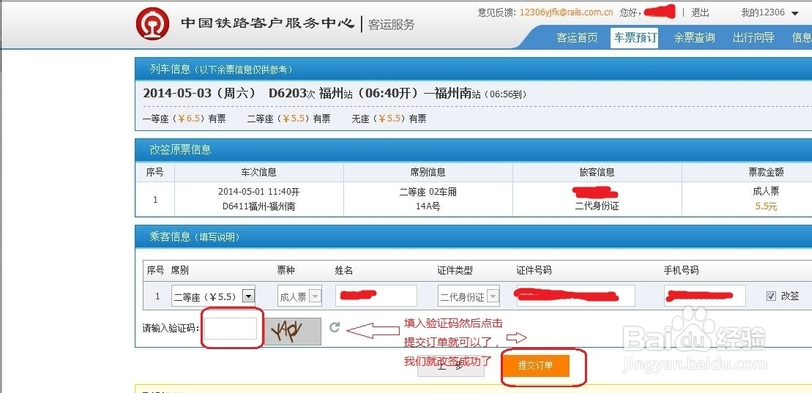Click the 14A号 seat text
The width and height of the screenshot is (812, 393).
tap(428, 206)
